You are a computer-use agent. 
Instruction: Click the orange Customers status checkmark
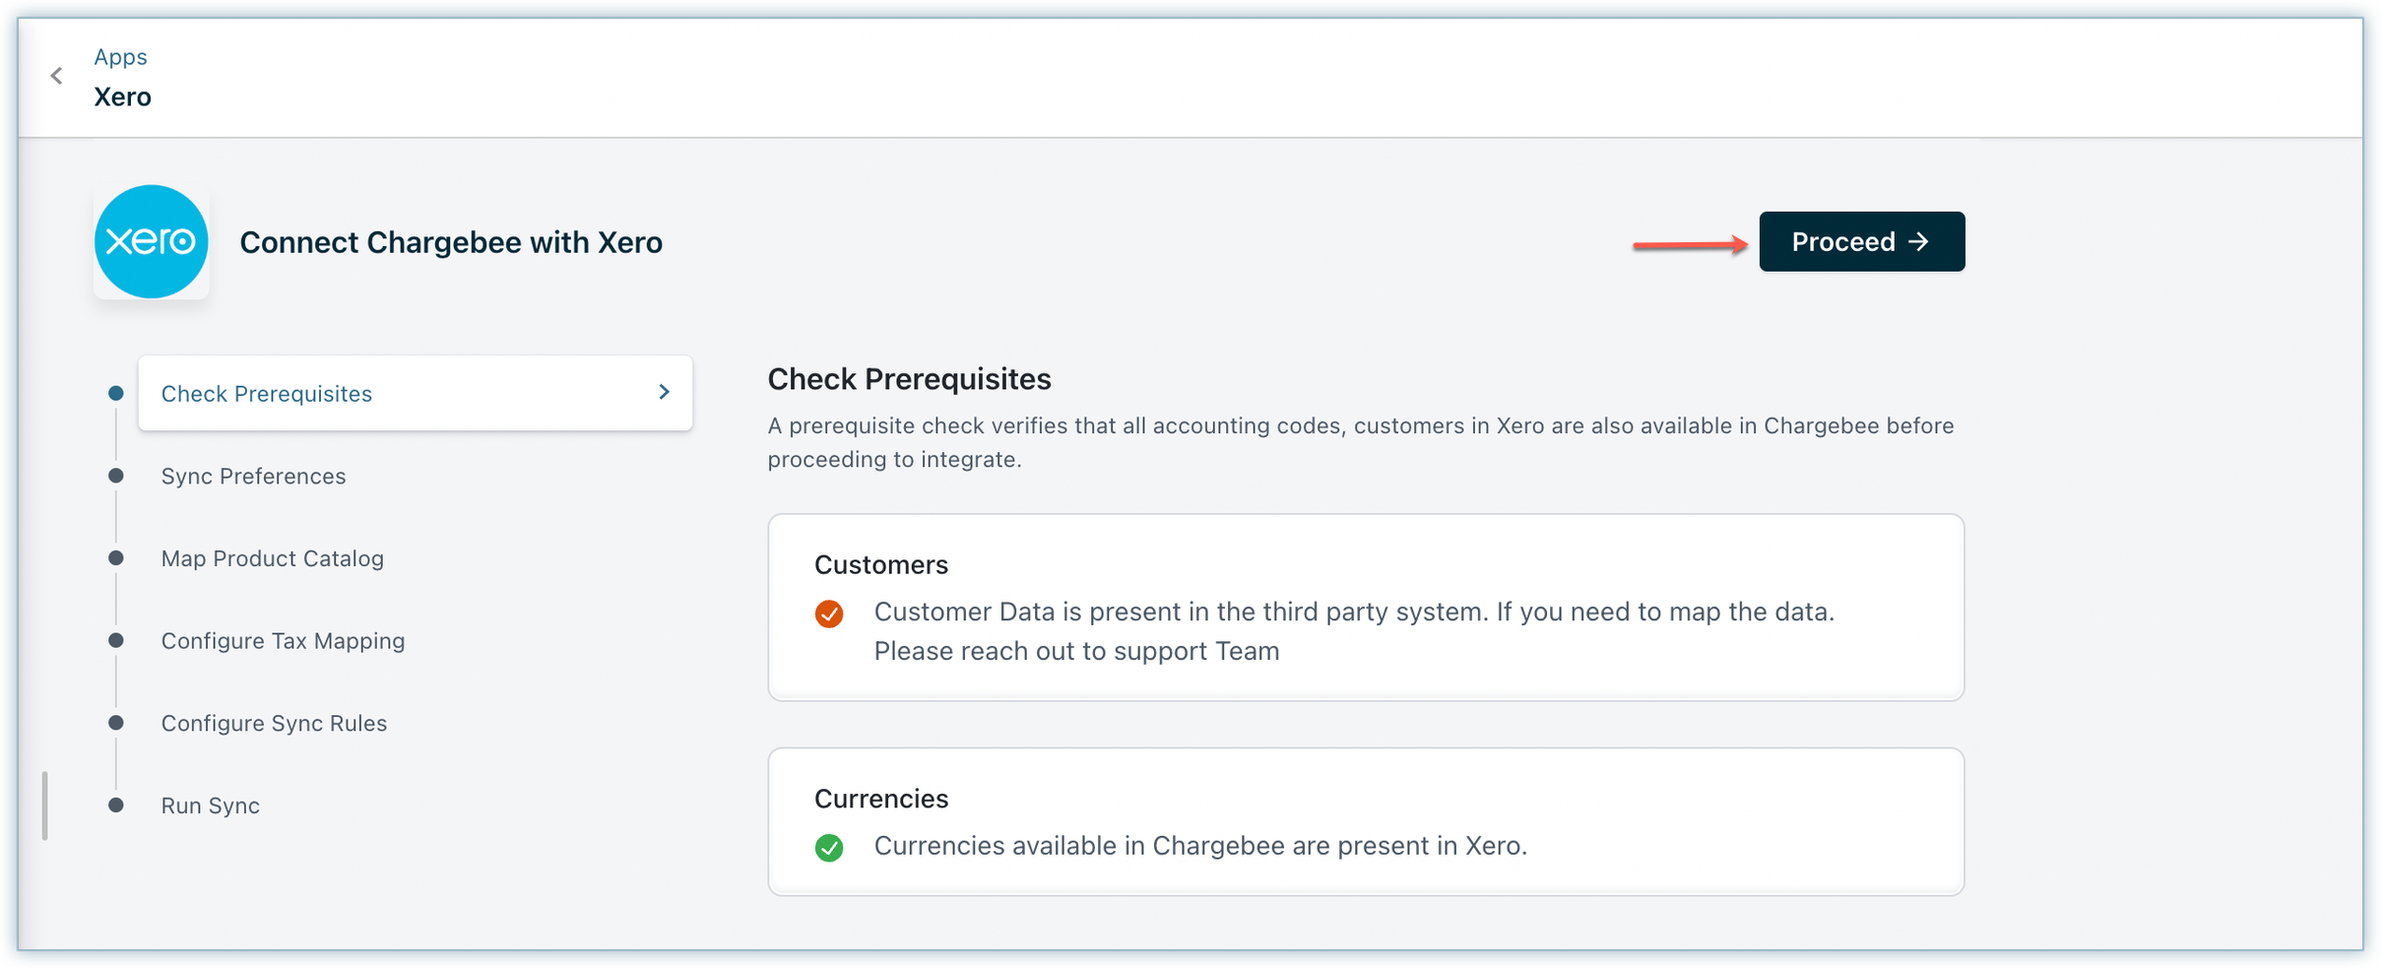[x=829, y=613]
